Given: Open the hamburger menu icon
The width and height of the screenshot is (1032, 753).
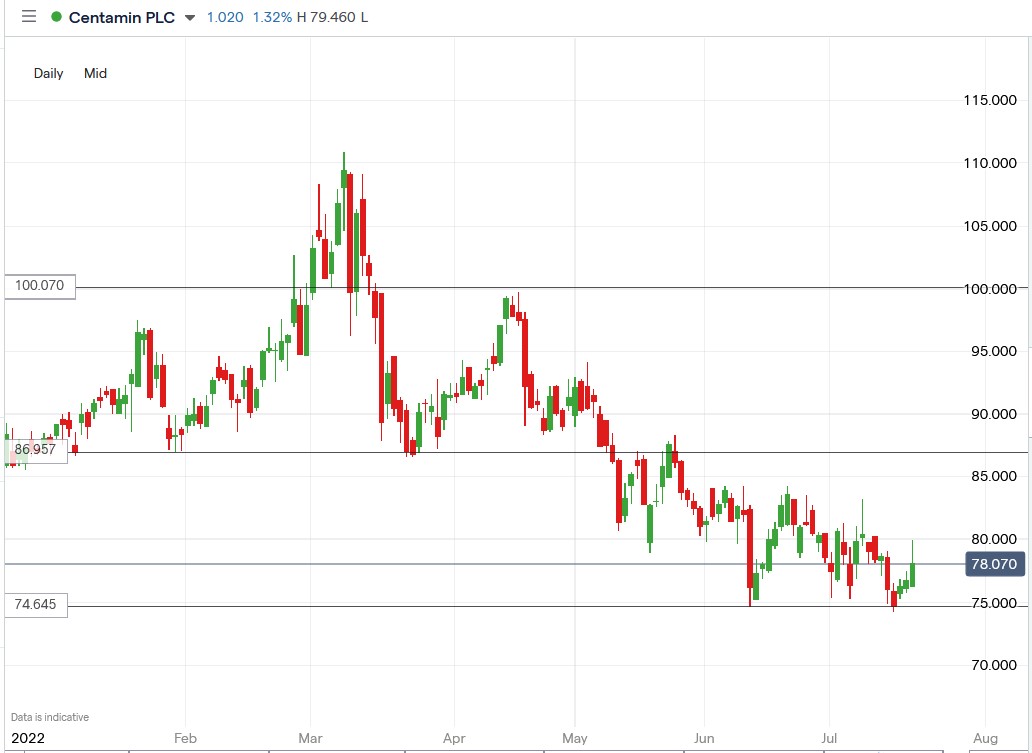Looking at the screenshot, I should pos(28,16).
